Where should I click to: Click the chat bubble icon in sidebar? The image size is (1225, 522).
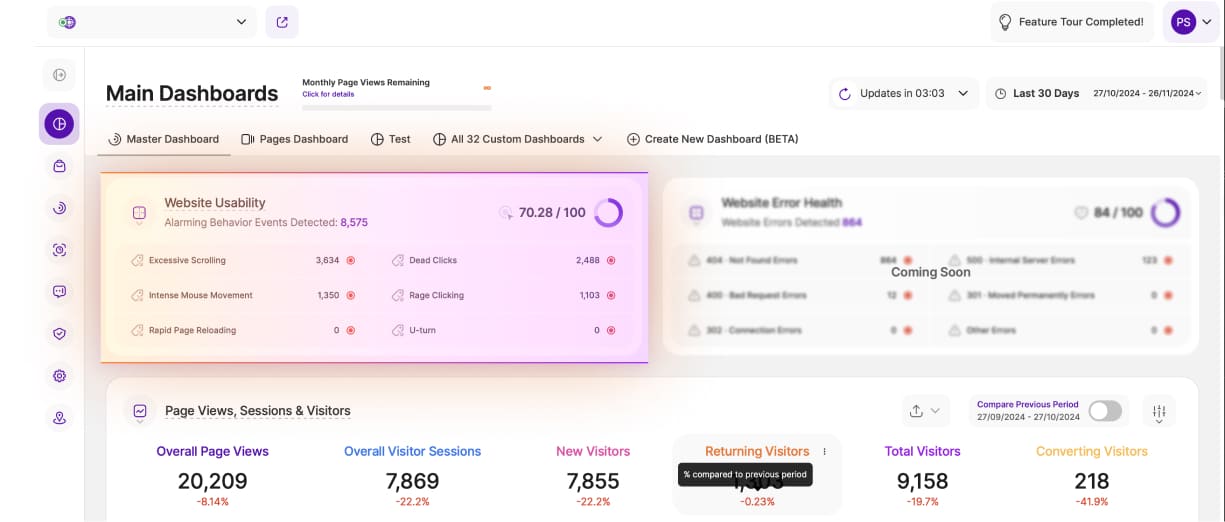tap(59, 292)
